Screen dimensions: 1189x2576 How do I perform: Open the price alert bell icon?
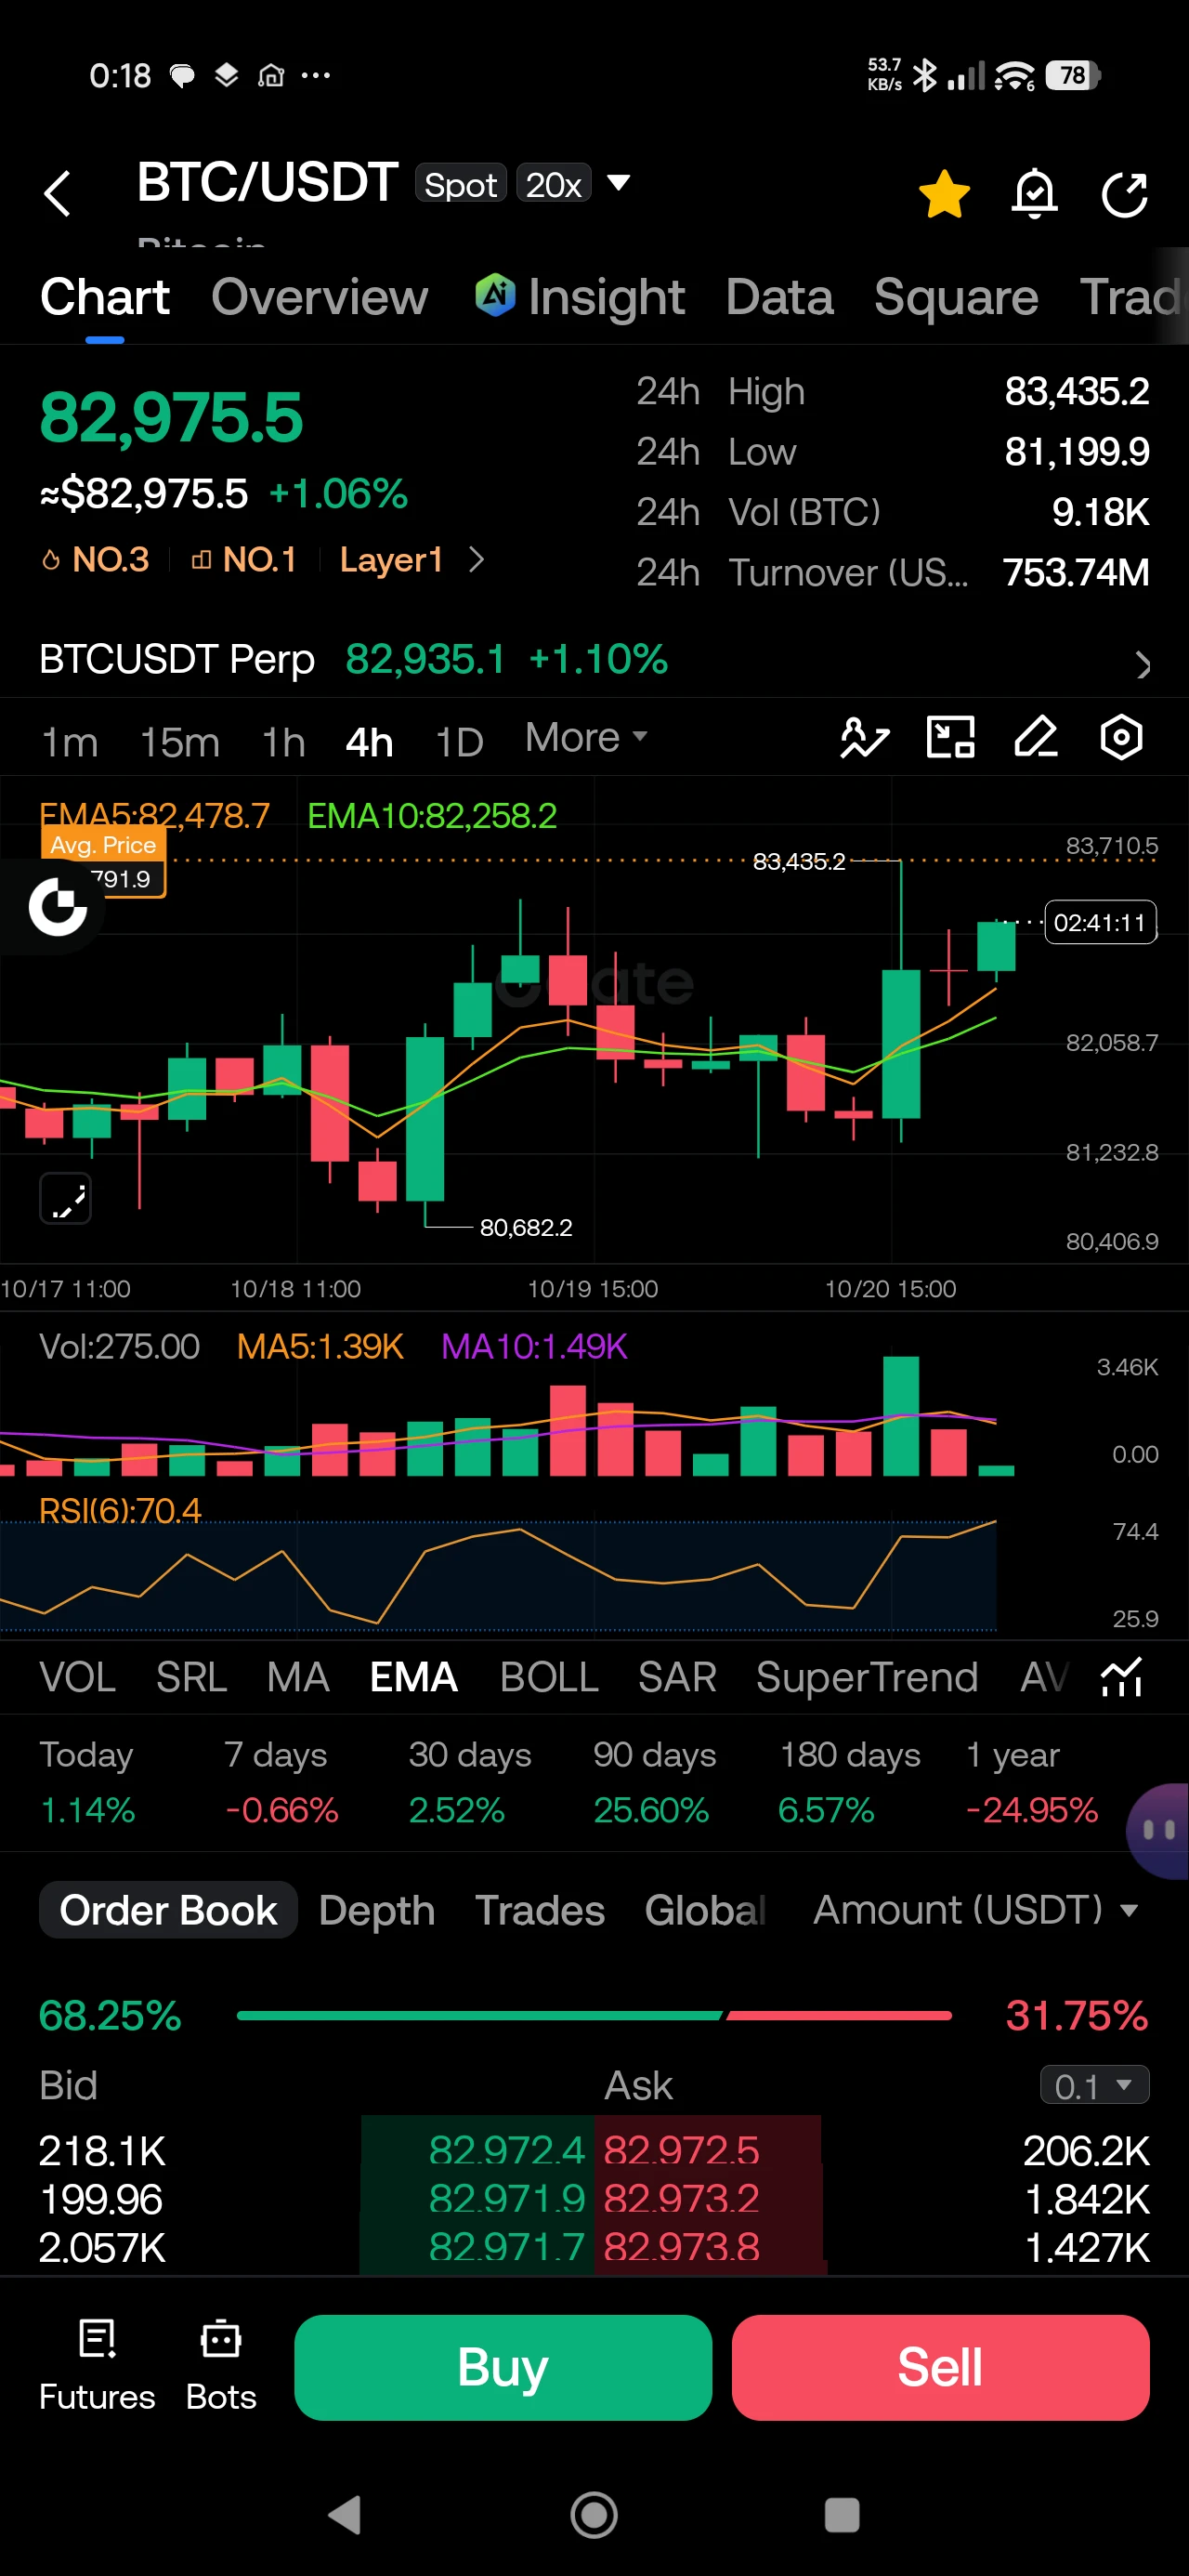pos(1034,193)
